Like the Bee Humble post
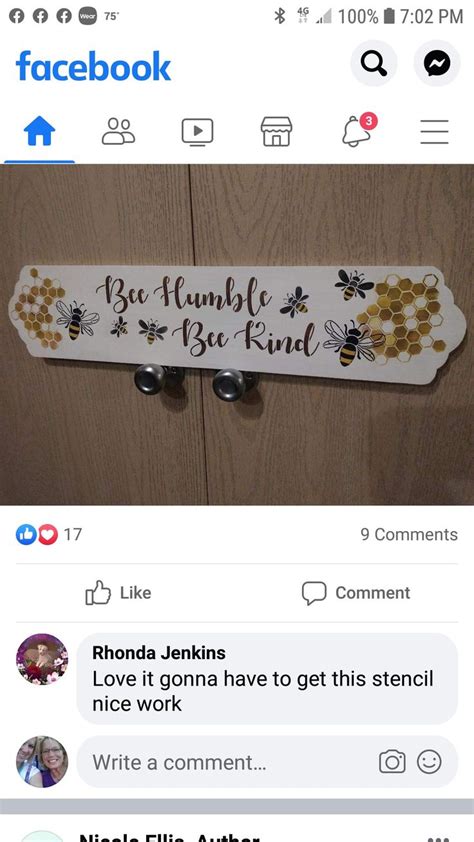Screen dimensions: 474x842 click(x=118, y=593)
